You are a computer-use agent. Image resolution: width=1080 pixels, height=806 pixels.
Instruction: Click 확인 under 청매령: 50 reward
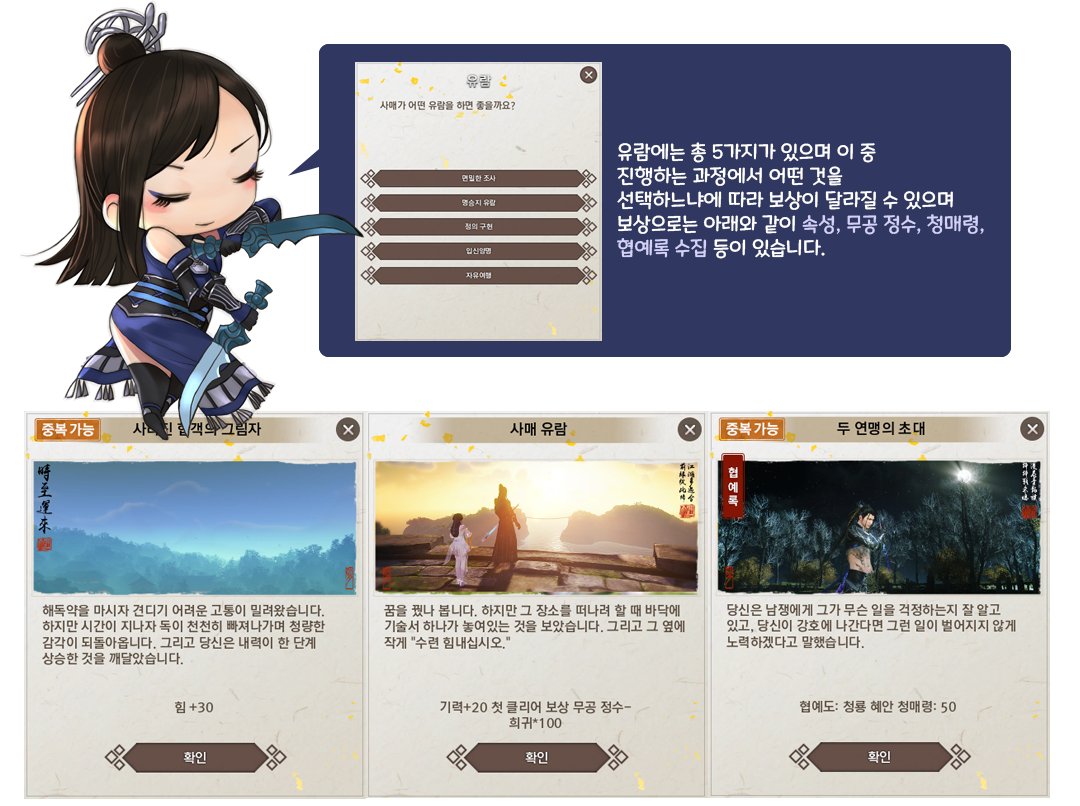[x=880, y=756]
